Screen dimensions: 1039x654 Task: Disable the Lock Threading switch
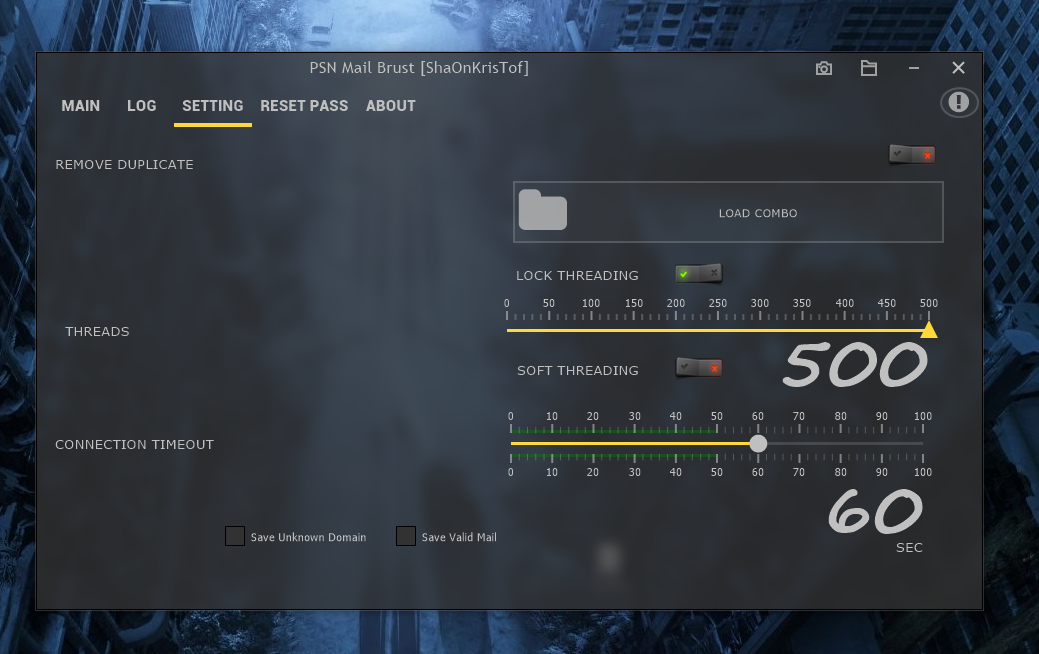pyautogui.click(x=698, y=273)
